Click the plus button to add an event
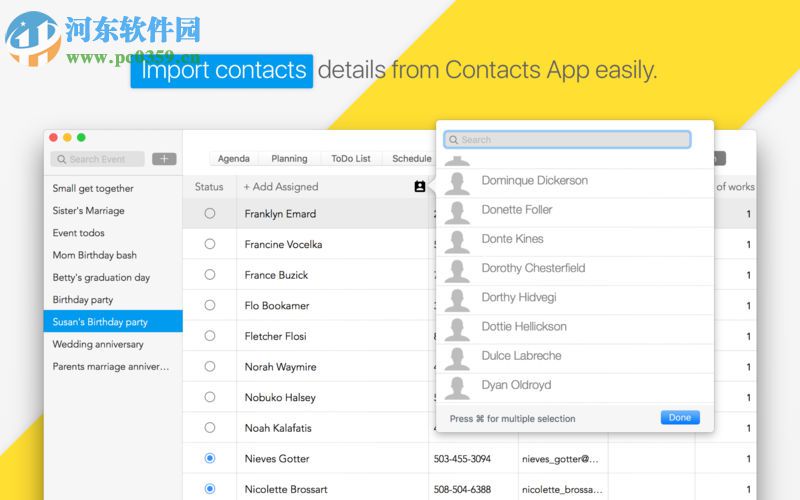 [164, 159]
